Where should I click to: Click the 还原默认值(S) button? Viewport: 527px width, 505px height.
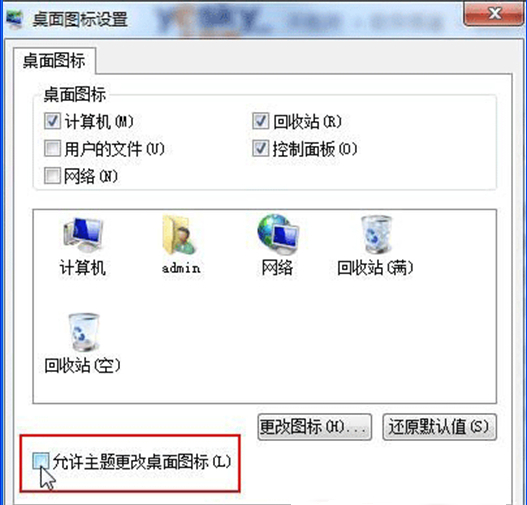coord(439,427)
